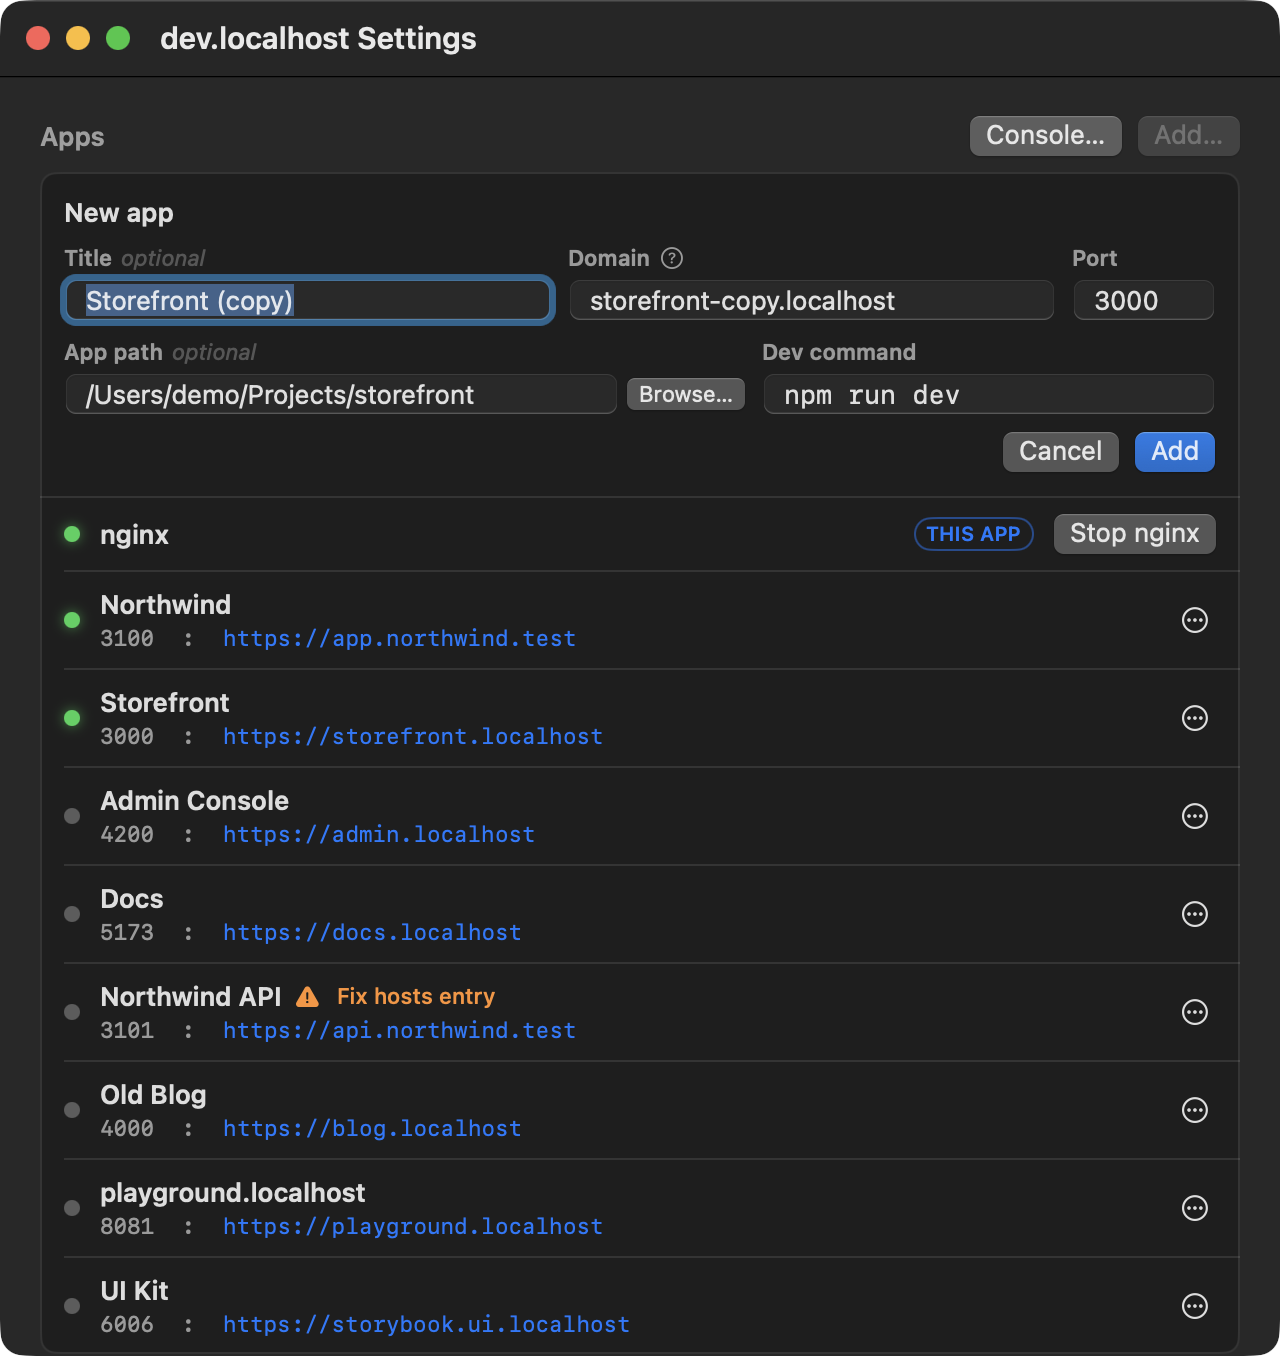Click the Dev command field with npm run dev
Image resolution: width=1280 pixels, height=1356 pixels.
(989, 395)
